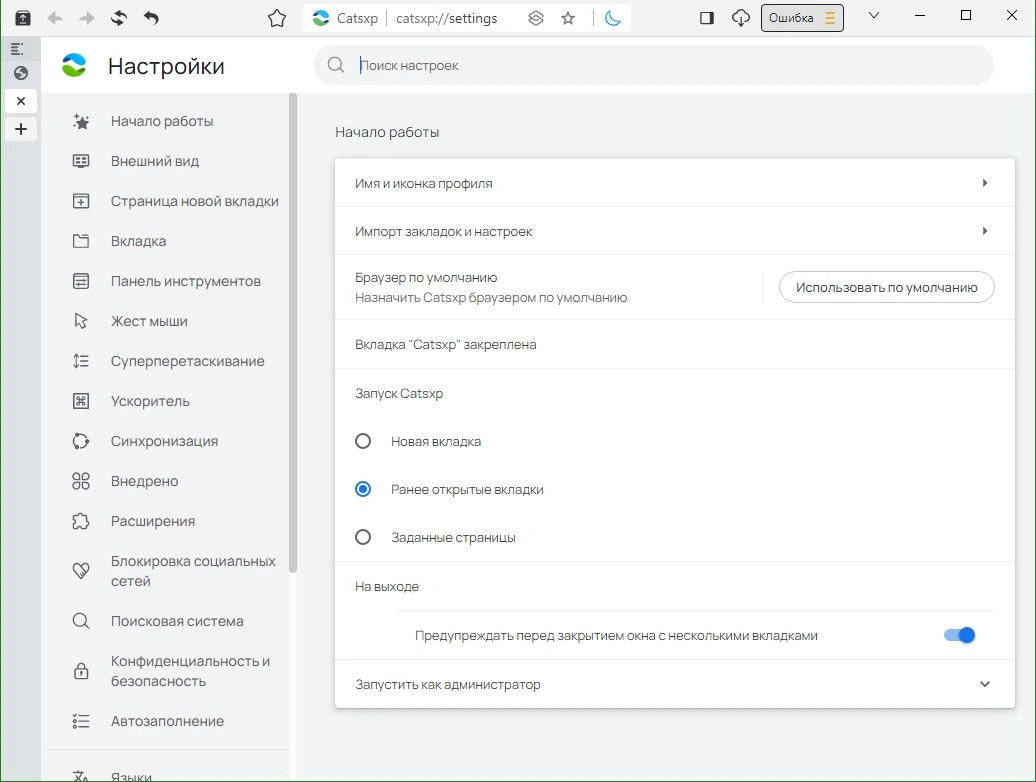
Task: Close the current vertical tab
Action: coord(21,101)
